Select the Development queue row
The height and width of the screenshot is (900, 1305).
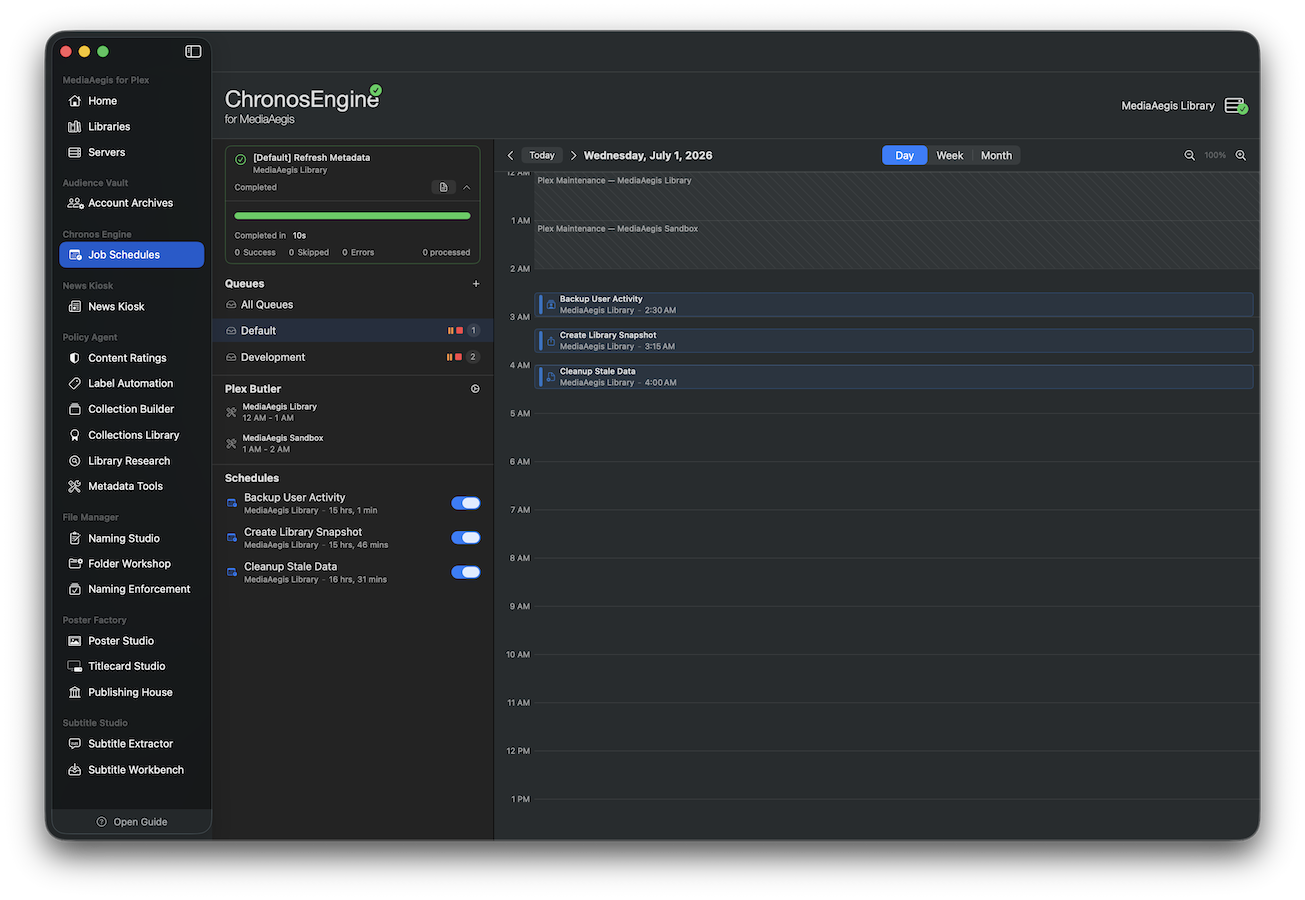point(352,357)
